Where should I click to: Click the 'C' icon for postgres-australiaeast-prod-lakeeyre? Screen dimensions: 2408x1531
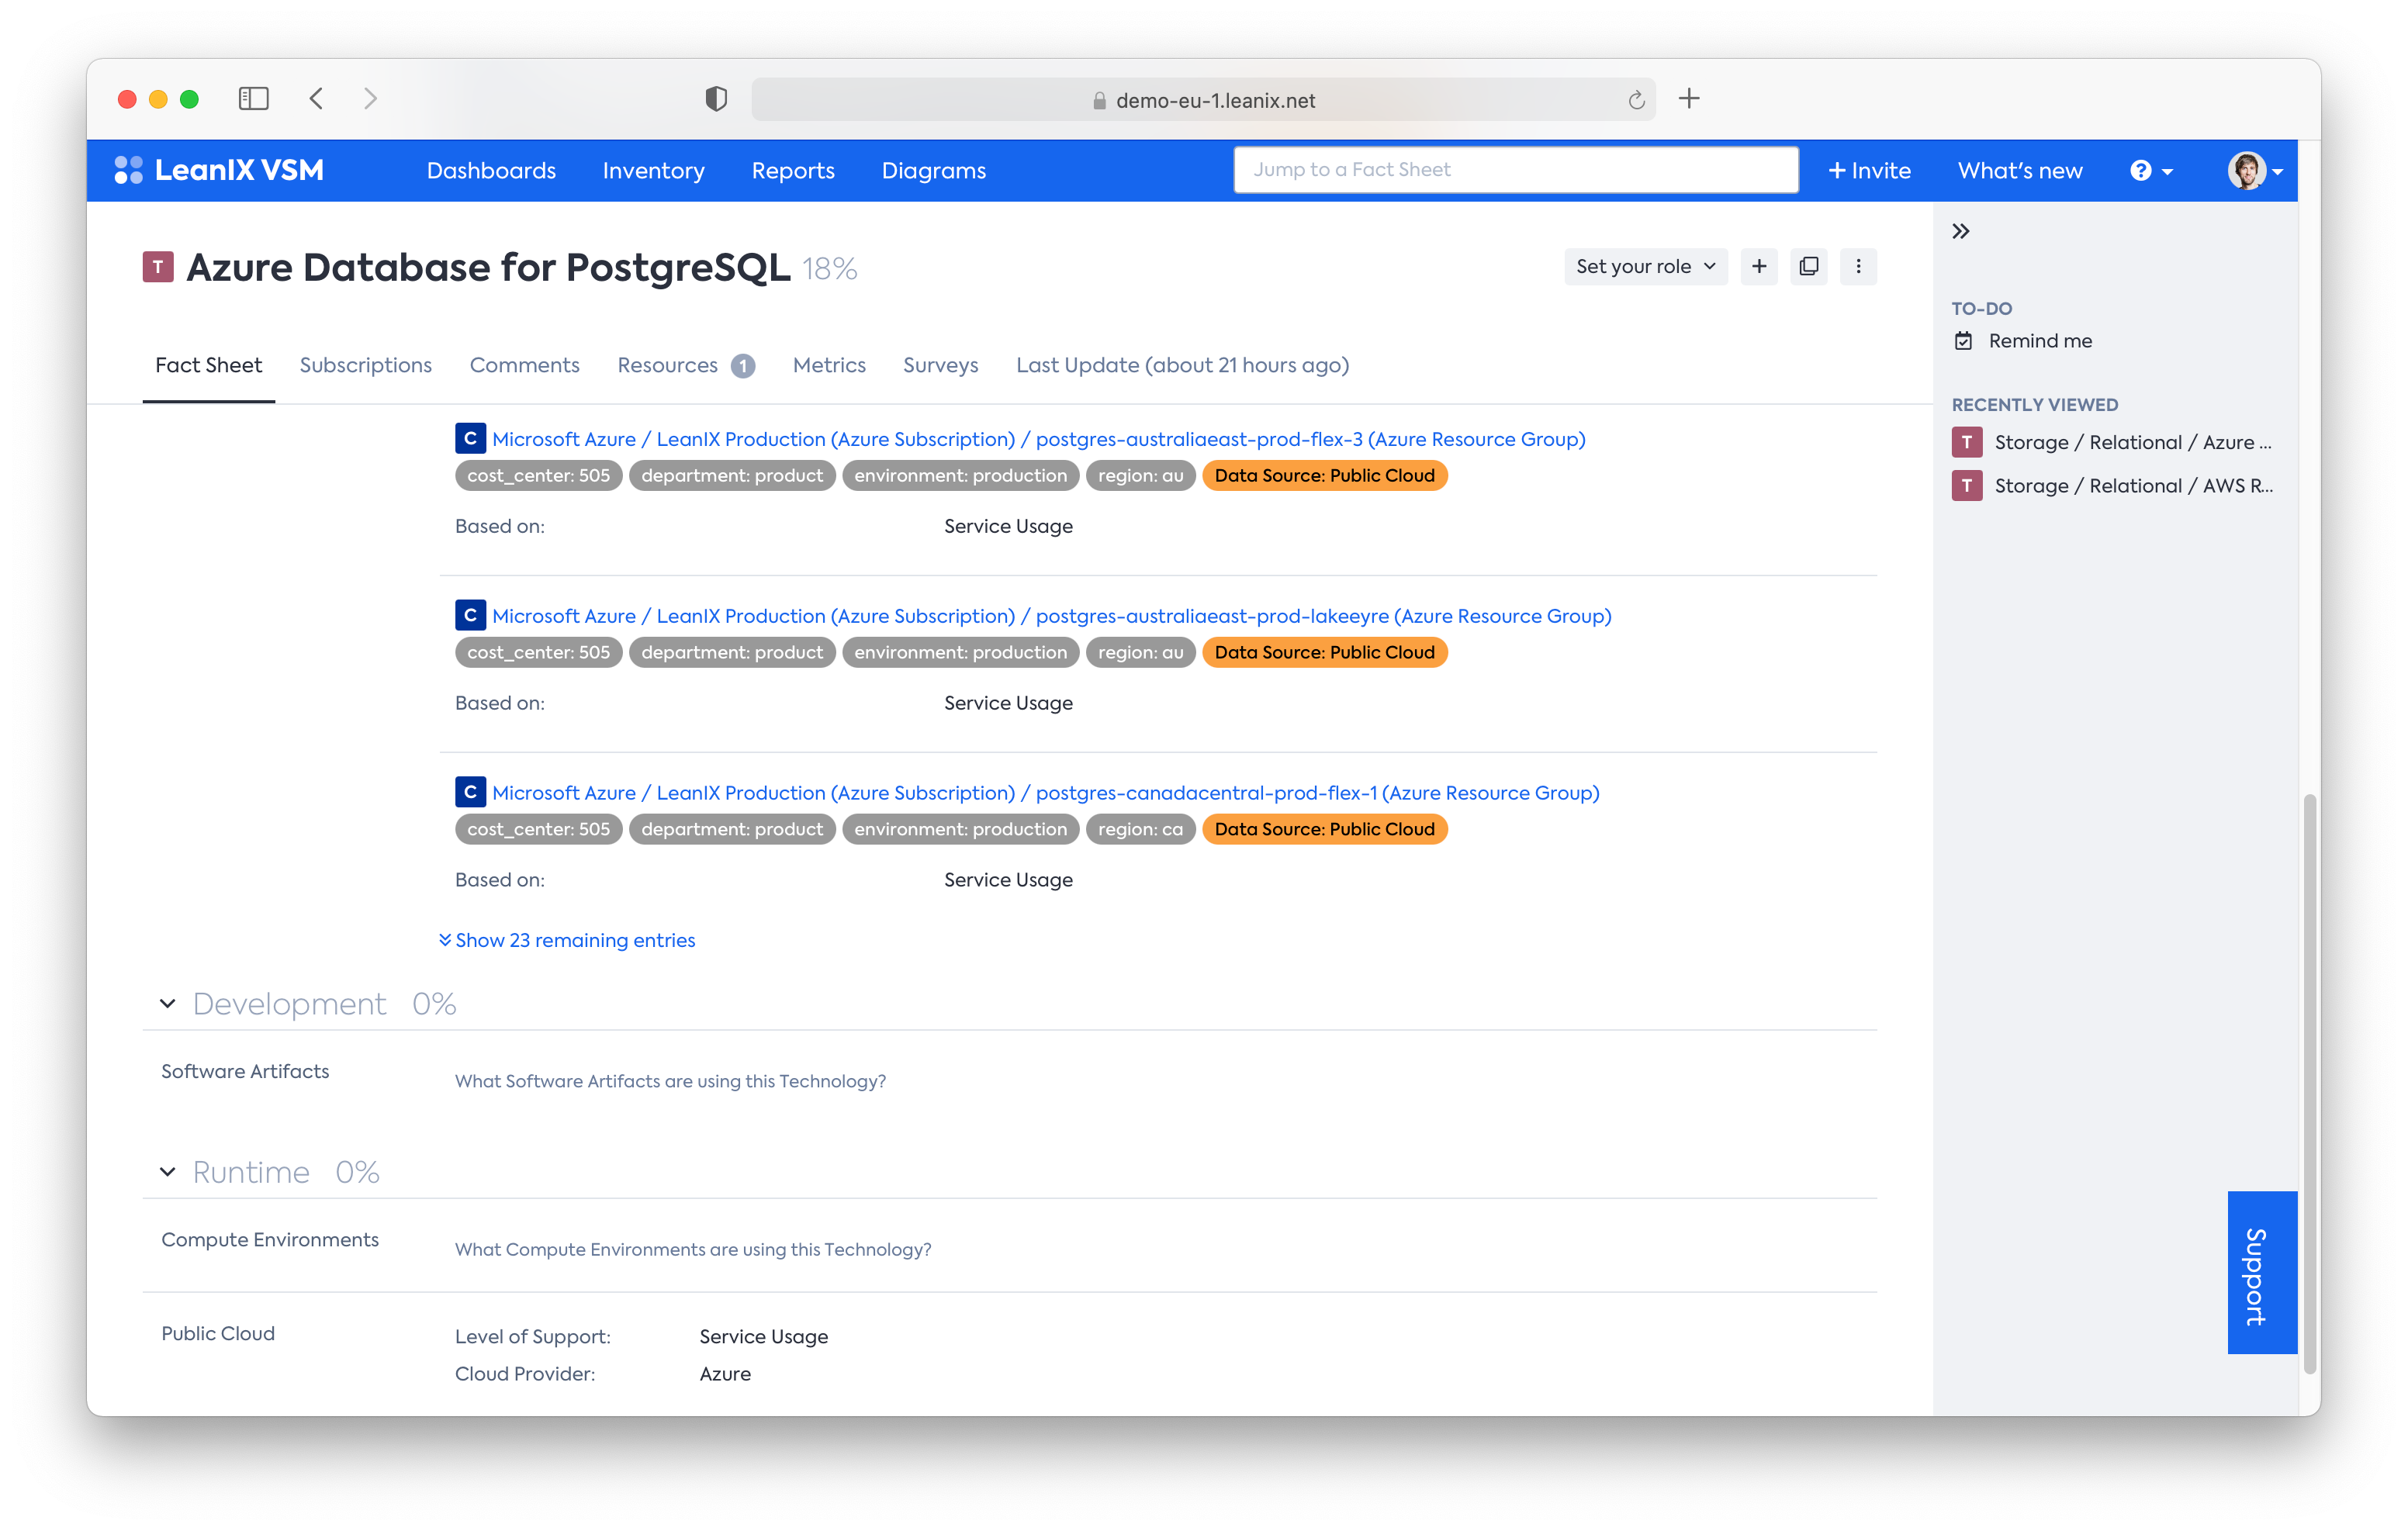click(470, 615)
